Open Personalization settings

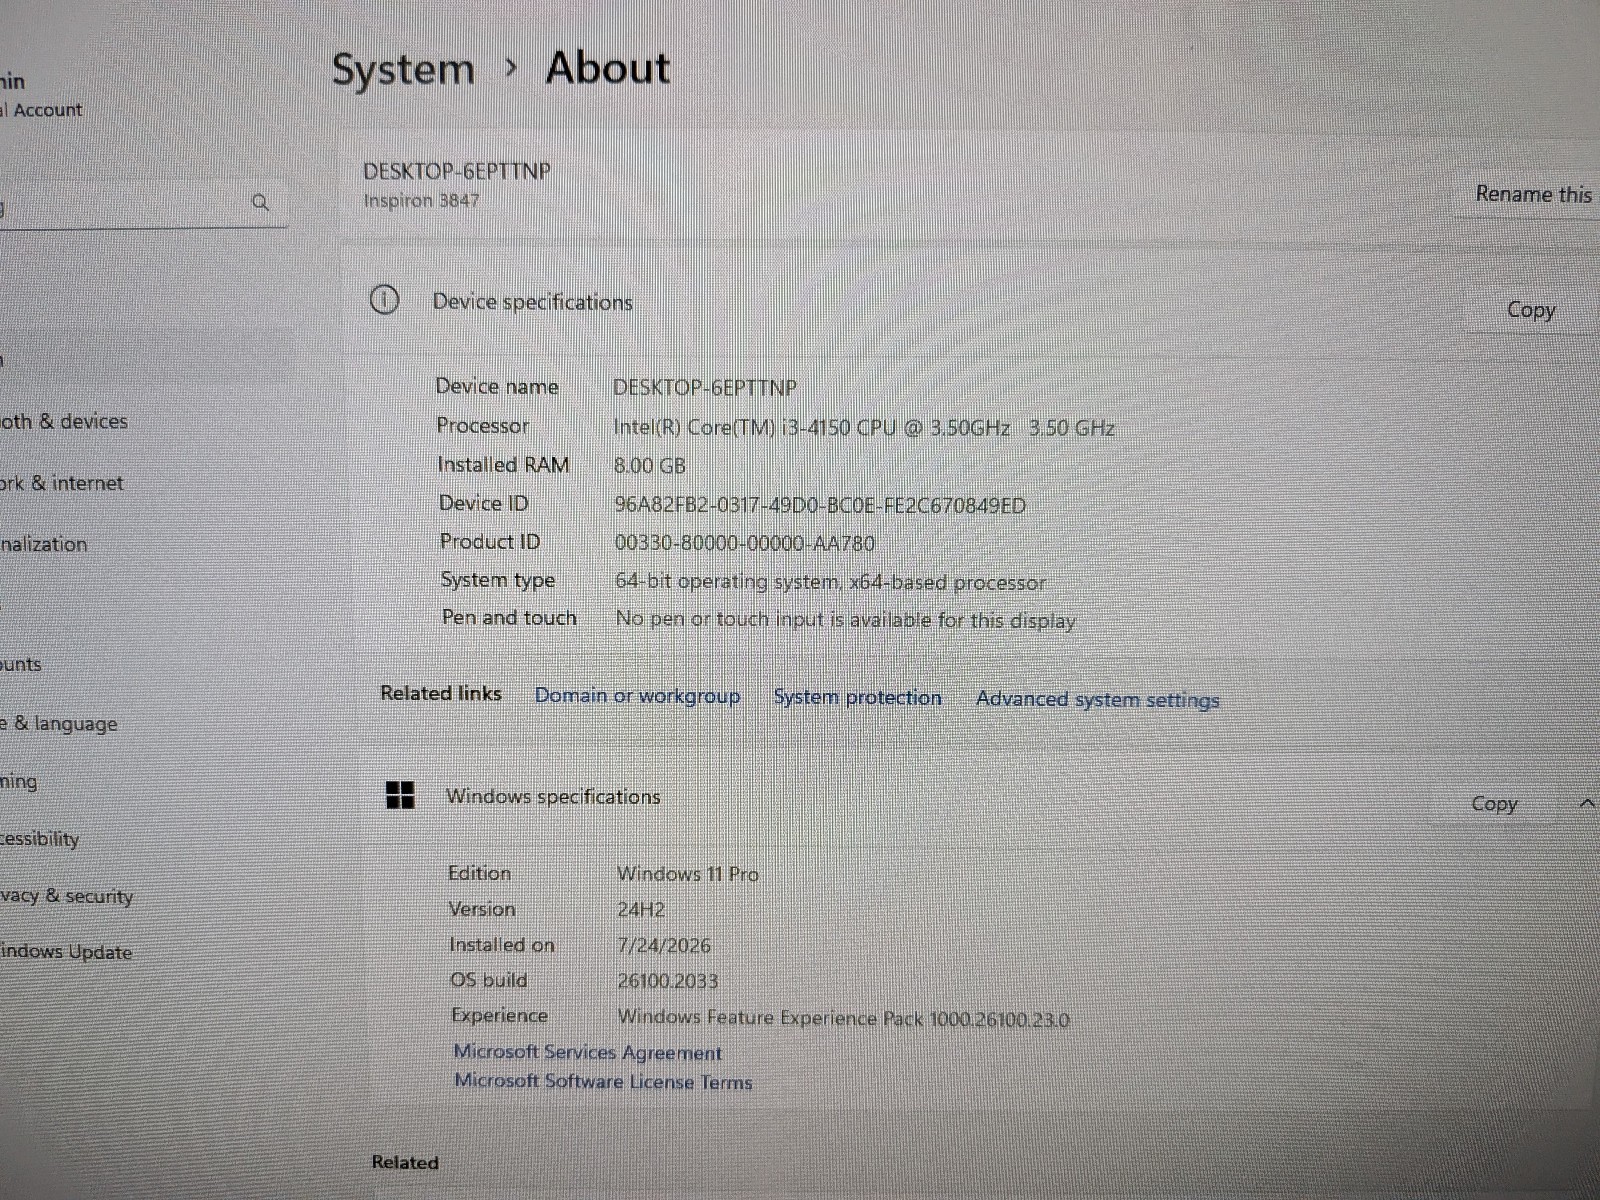pyautogui.click(x=44, y=544)
